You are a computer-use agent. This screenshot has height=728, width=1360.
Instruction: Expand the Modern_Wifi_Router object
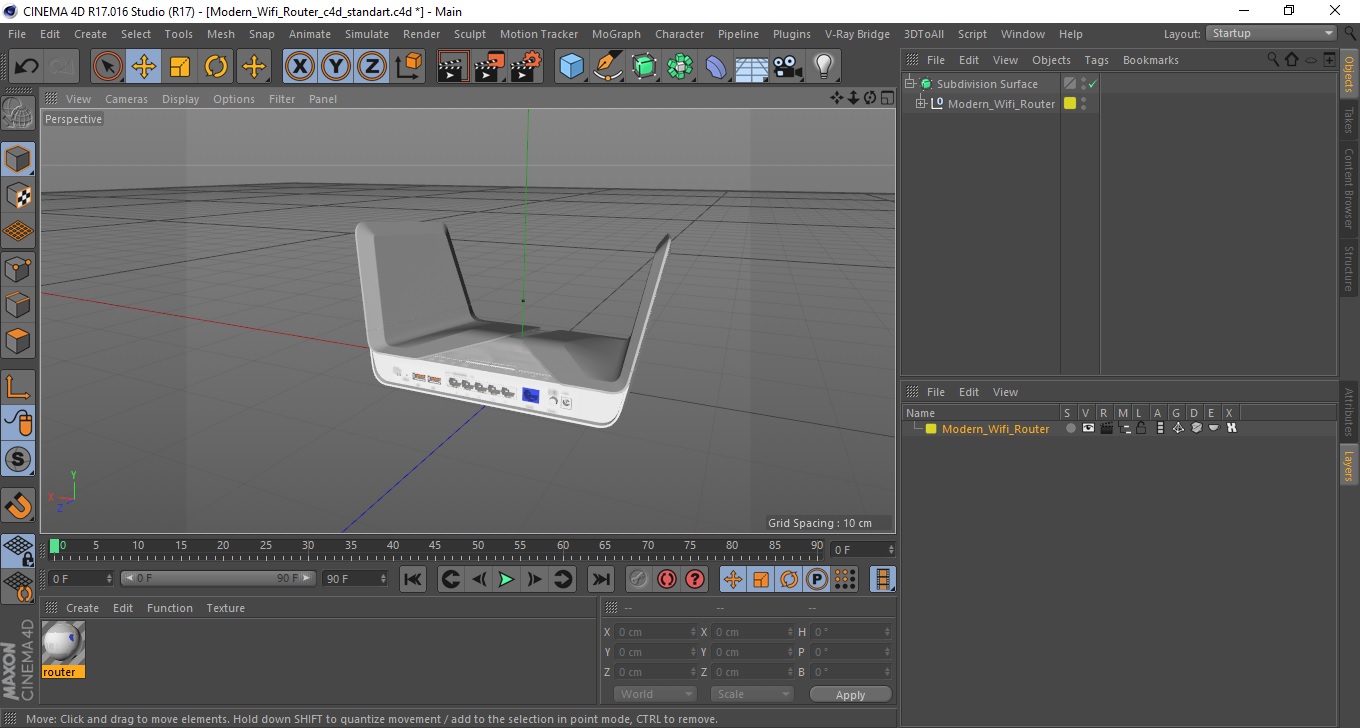(921, 104)
